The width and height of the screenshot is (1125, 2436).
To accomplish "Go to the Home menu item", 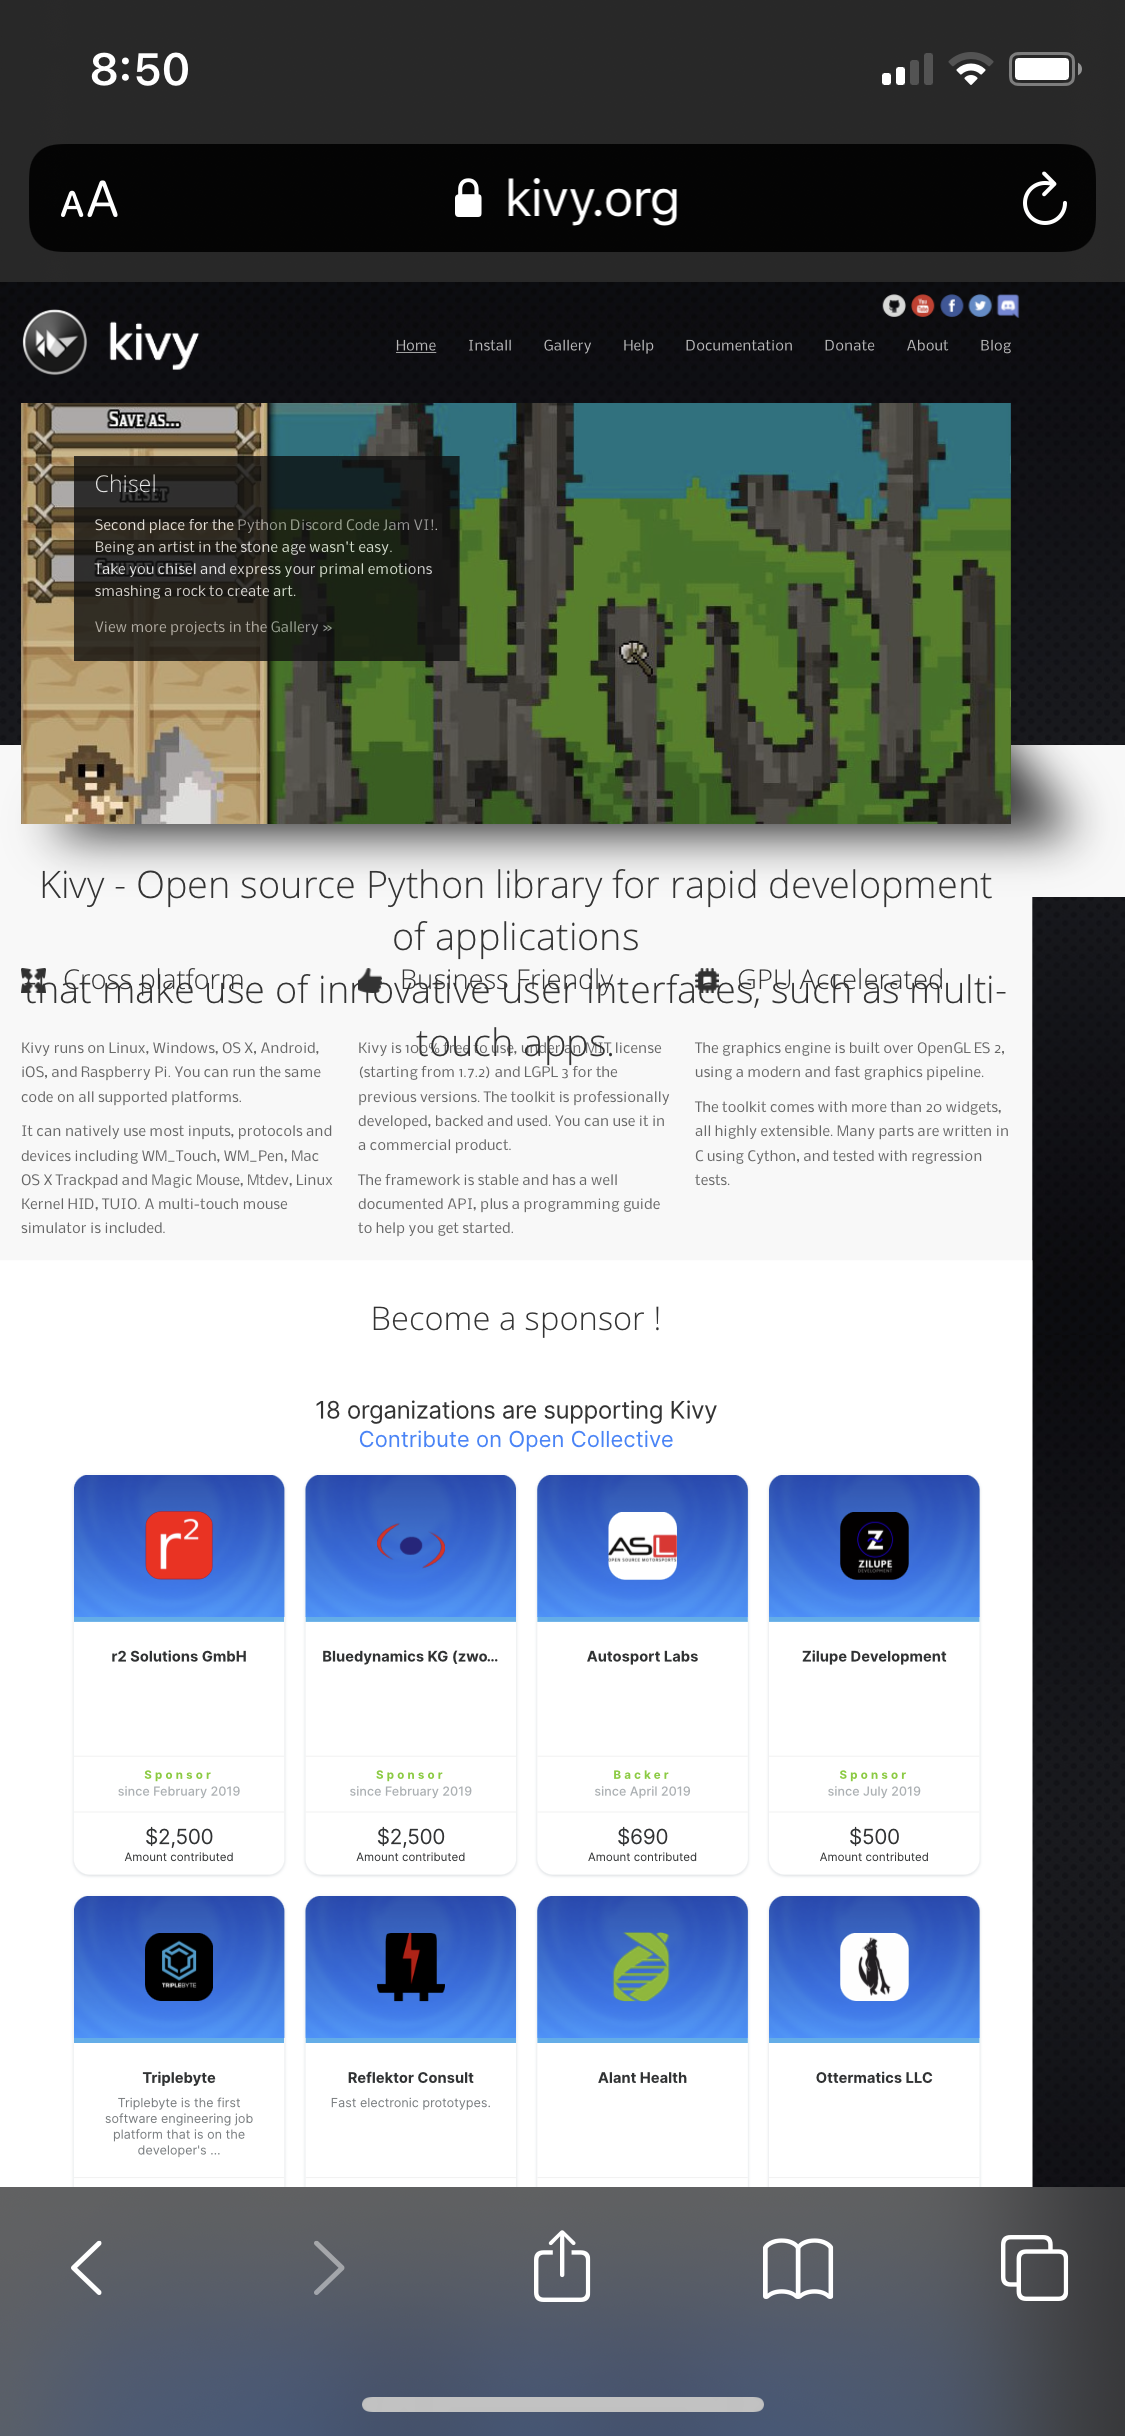I will (x=416, y=345).
